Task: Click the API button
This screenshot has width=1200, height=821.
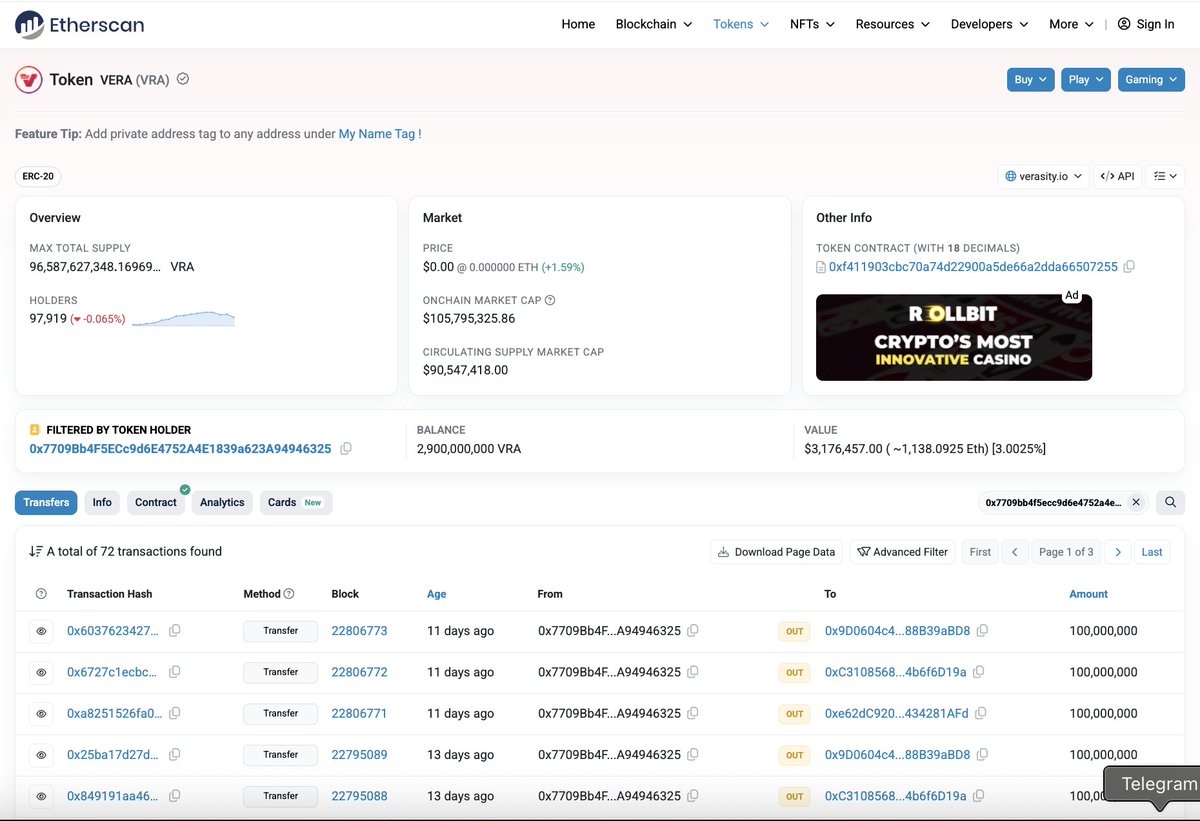Action: (x=1117, y=176)
